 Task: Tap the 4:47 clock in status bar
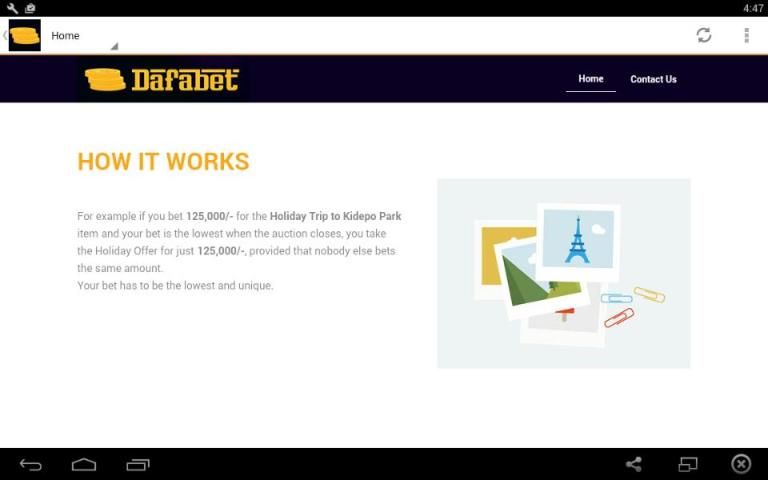pyautogui.click(x=753, y=8)
